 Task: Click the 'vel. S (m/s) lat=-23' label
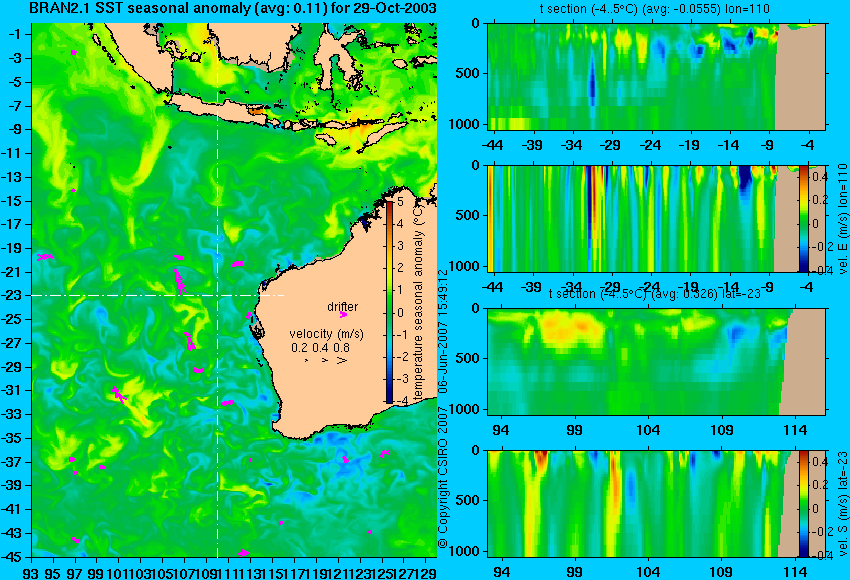click(842, 504)
